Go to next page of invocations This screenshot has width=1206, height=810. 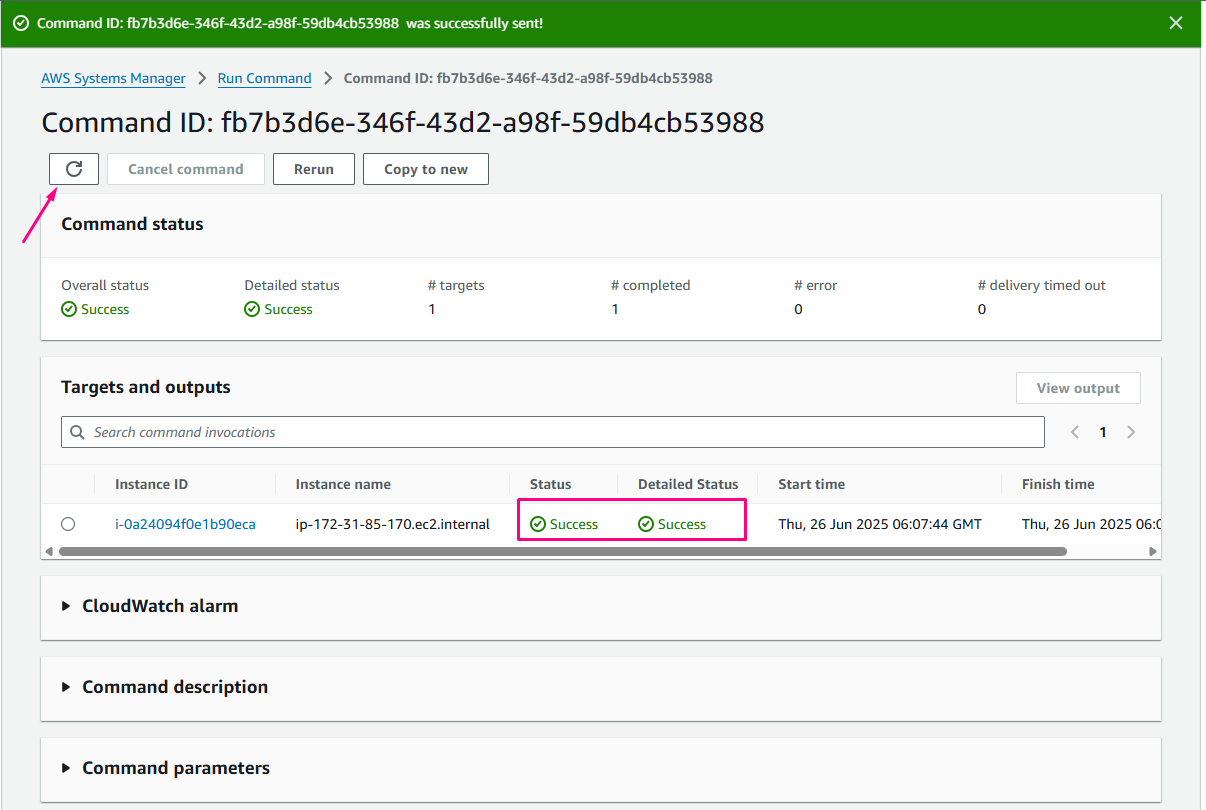pos(1131,432)
